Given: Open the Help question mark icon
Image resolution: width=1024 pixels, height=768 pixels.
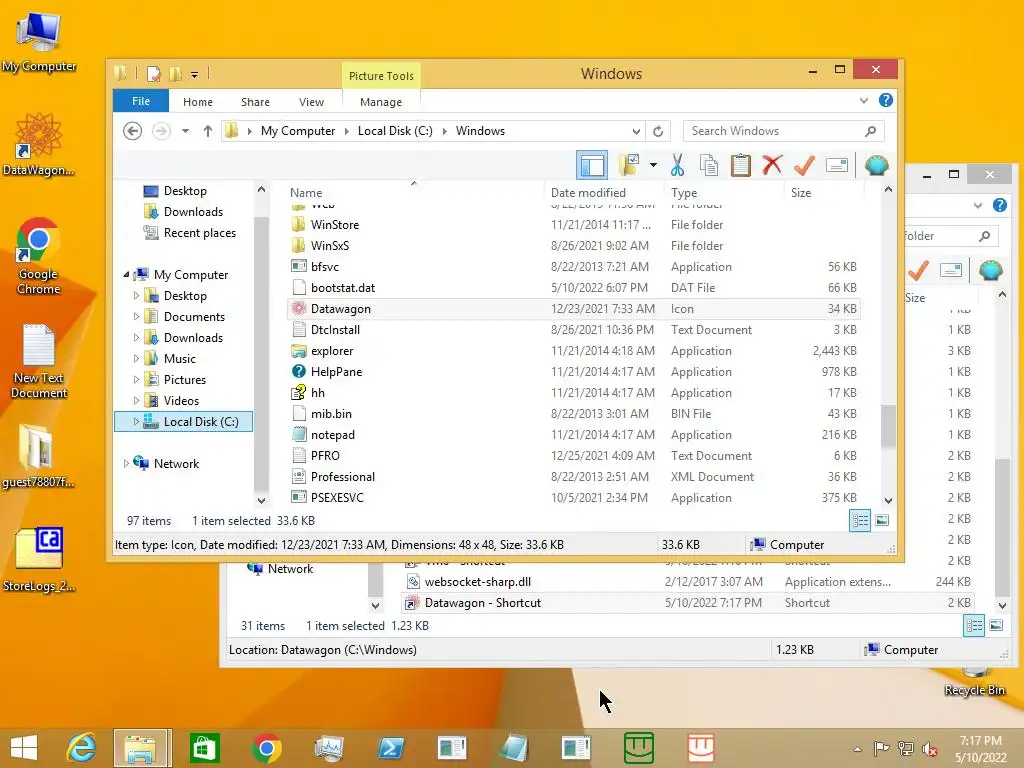Looking at the screenshot, I should pyautogui.click(x=886, y=100).
